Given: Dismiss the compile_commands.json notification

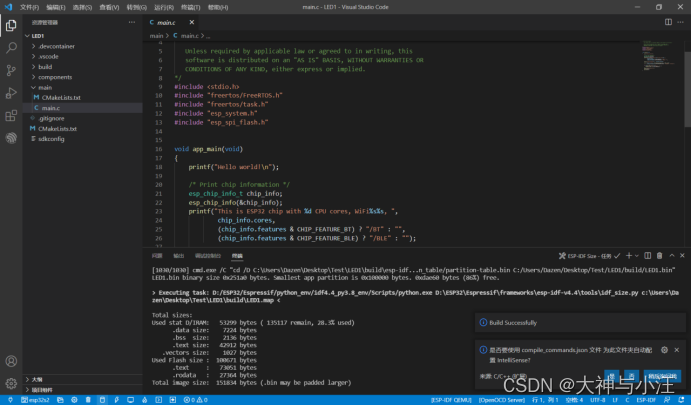Looking at the screenshot, I should (677, 350).
